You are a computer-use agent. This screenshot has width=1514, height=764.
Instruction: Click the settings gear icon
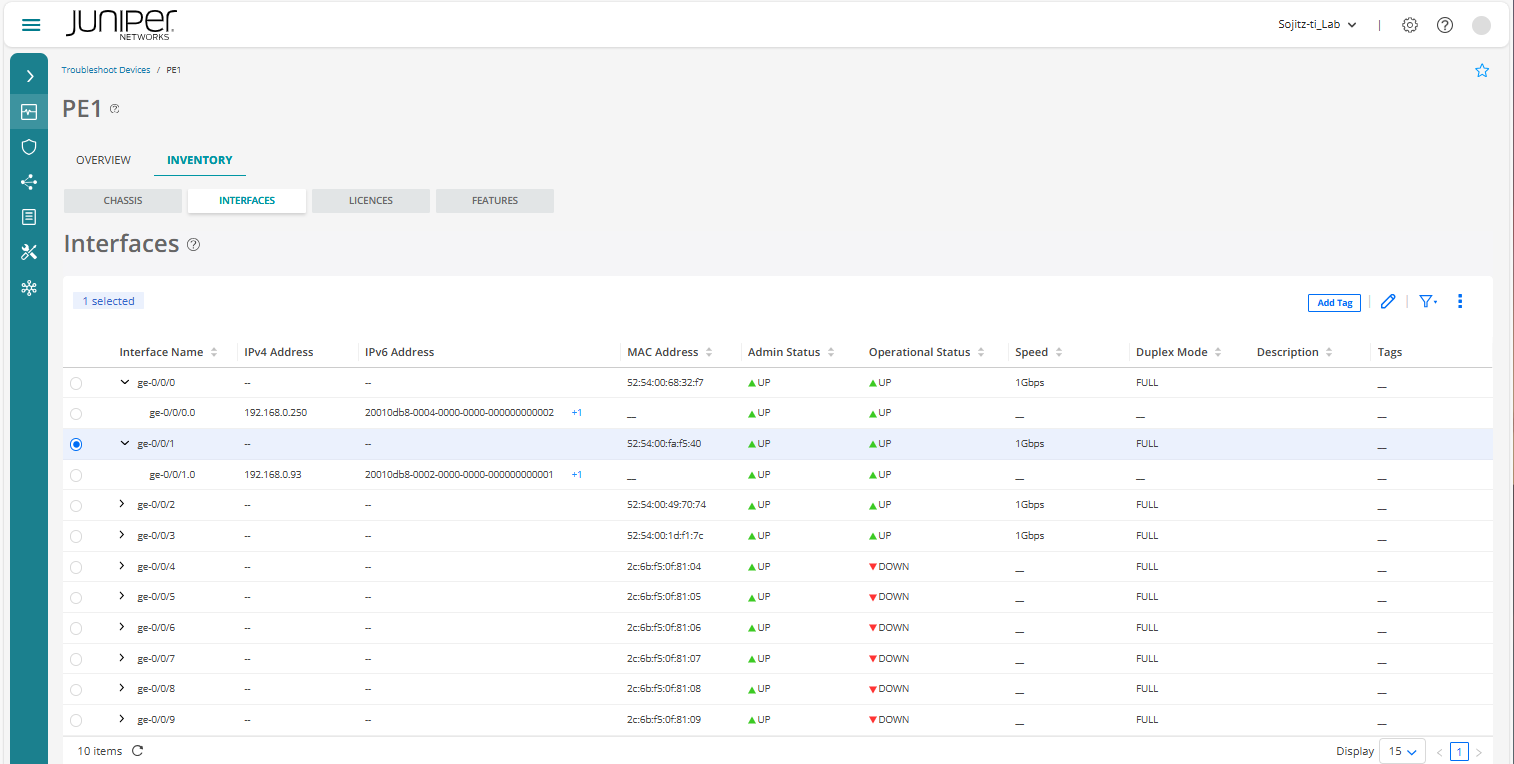pos(1409,25)
